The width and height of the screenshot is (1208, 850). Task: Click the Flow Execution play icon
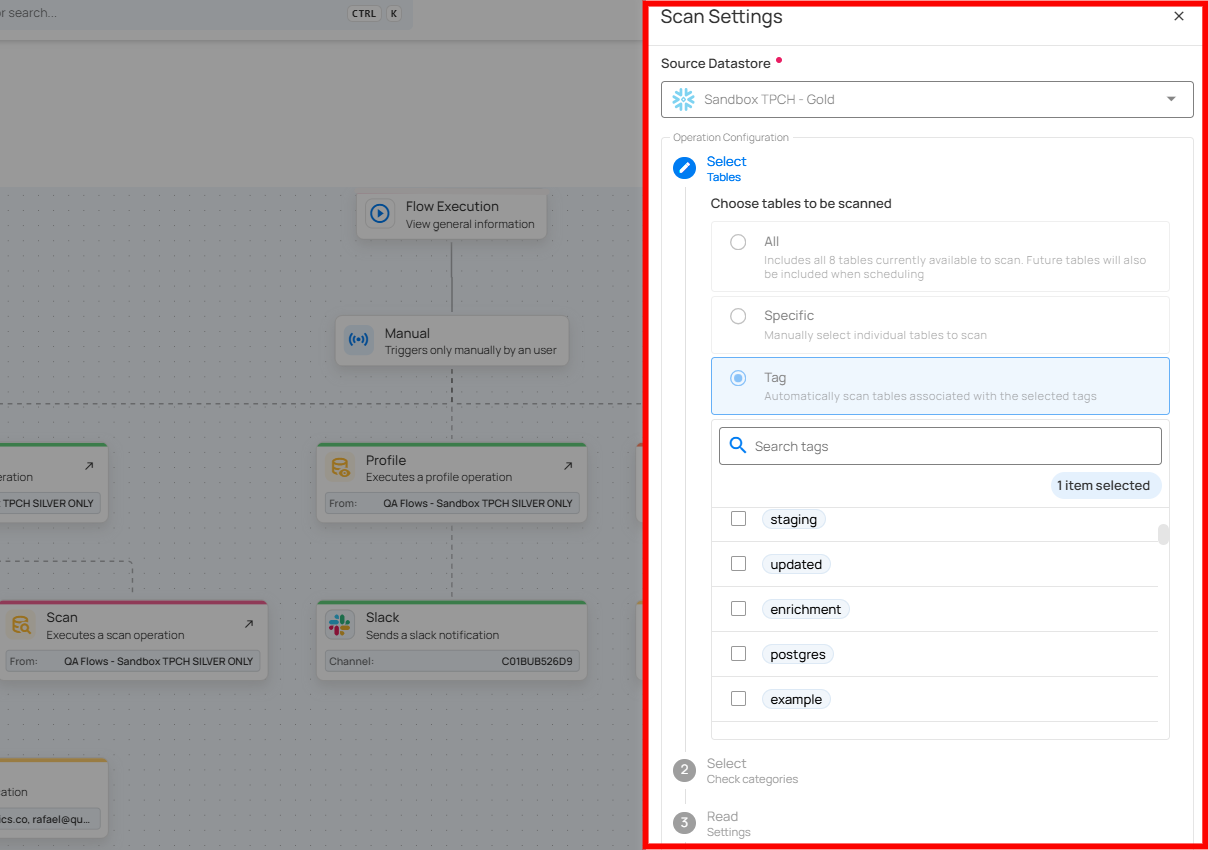pyautogui.click(x=380, y=214)
